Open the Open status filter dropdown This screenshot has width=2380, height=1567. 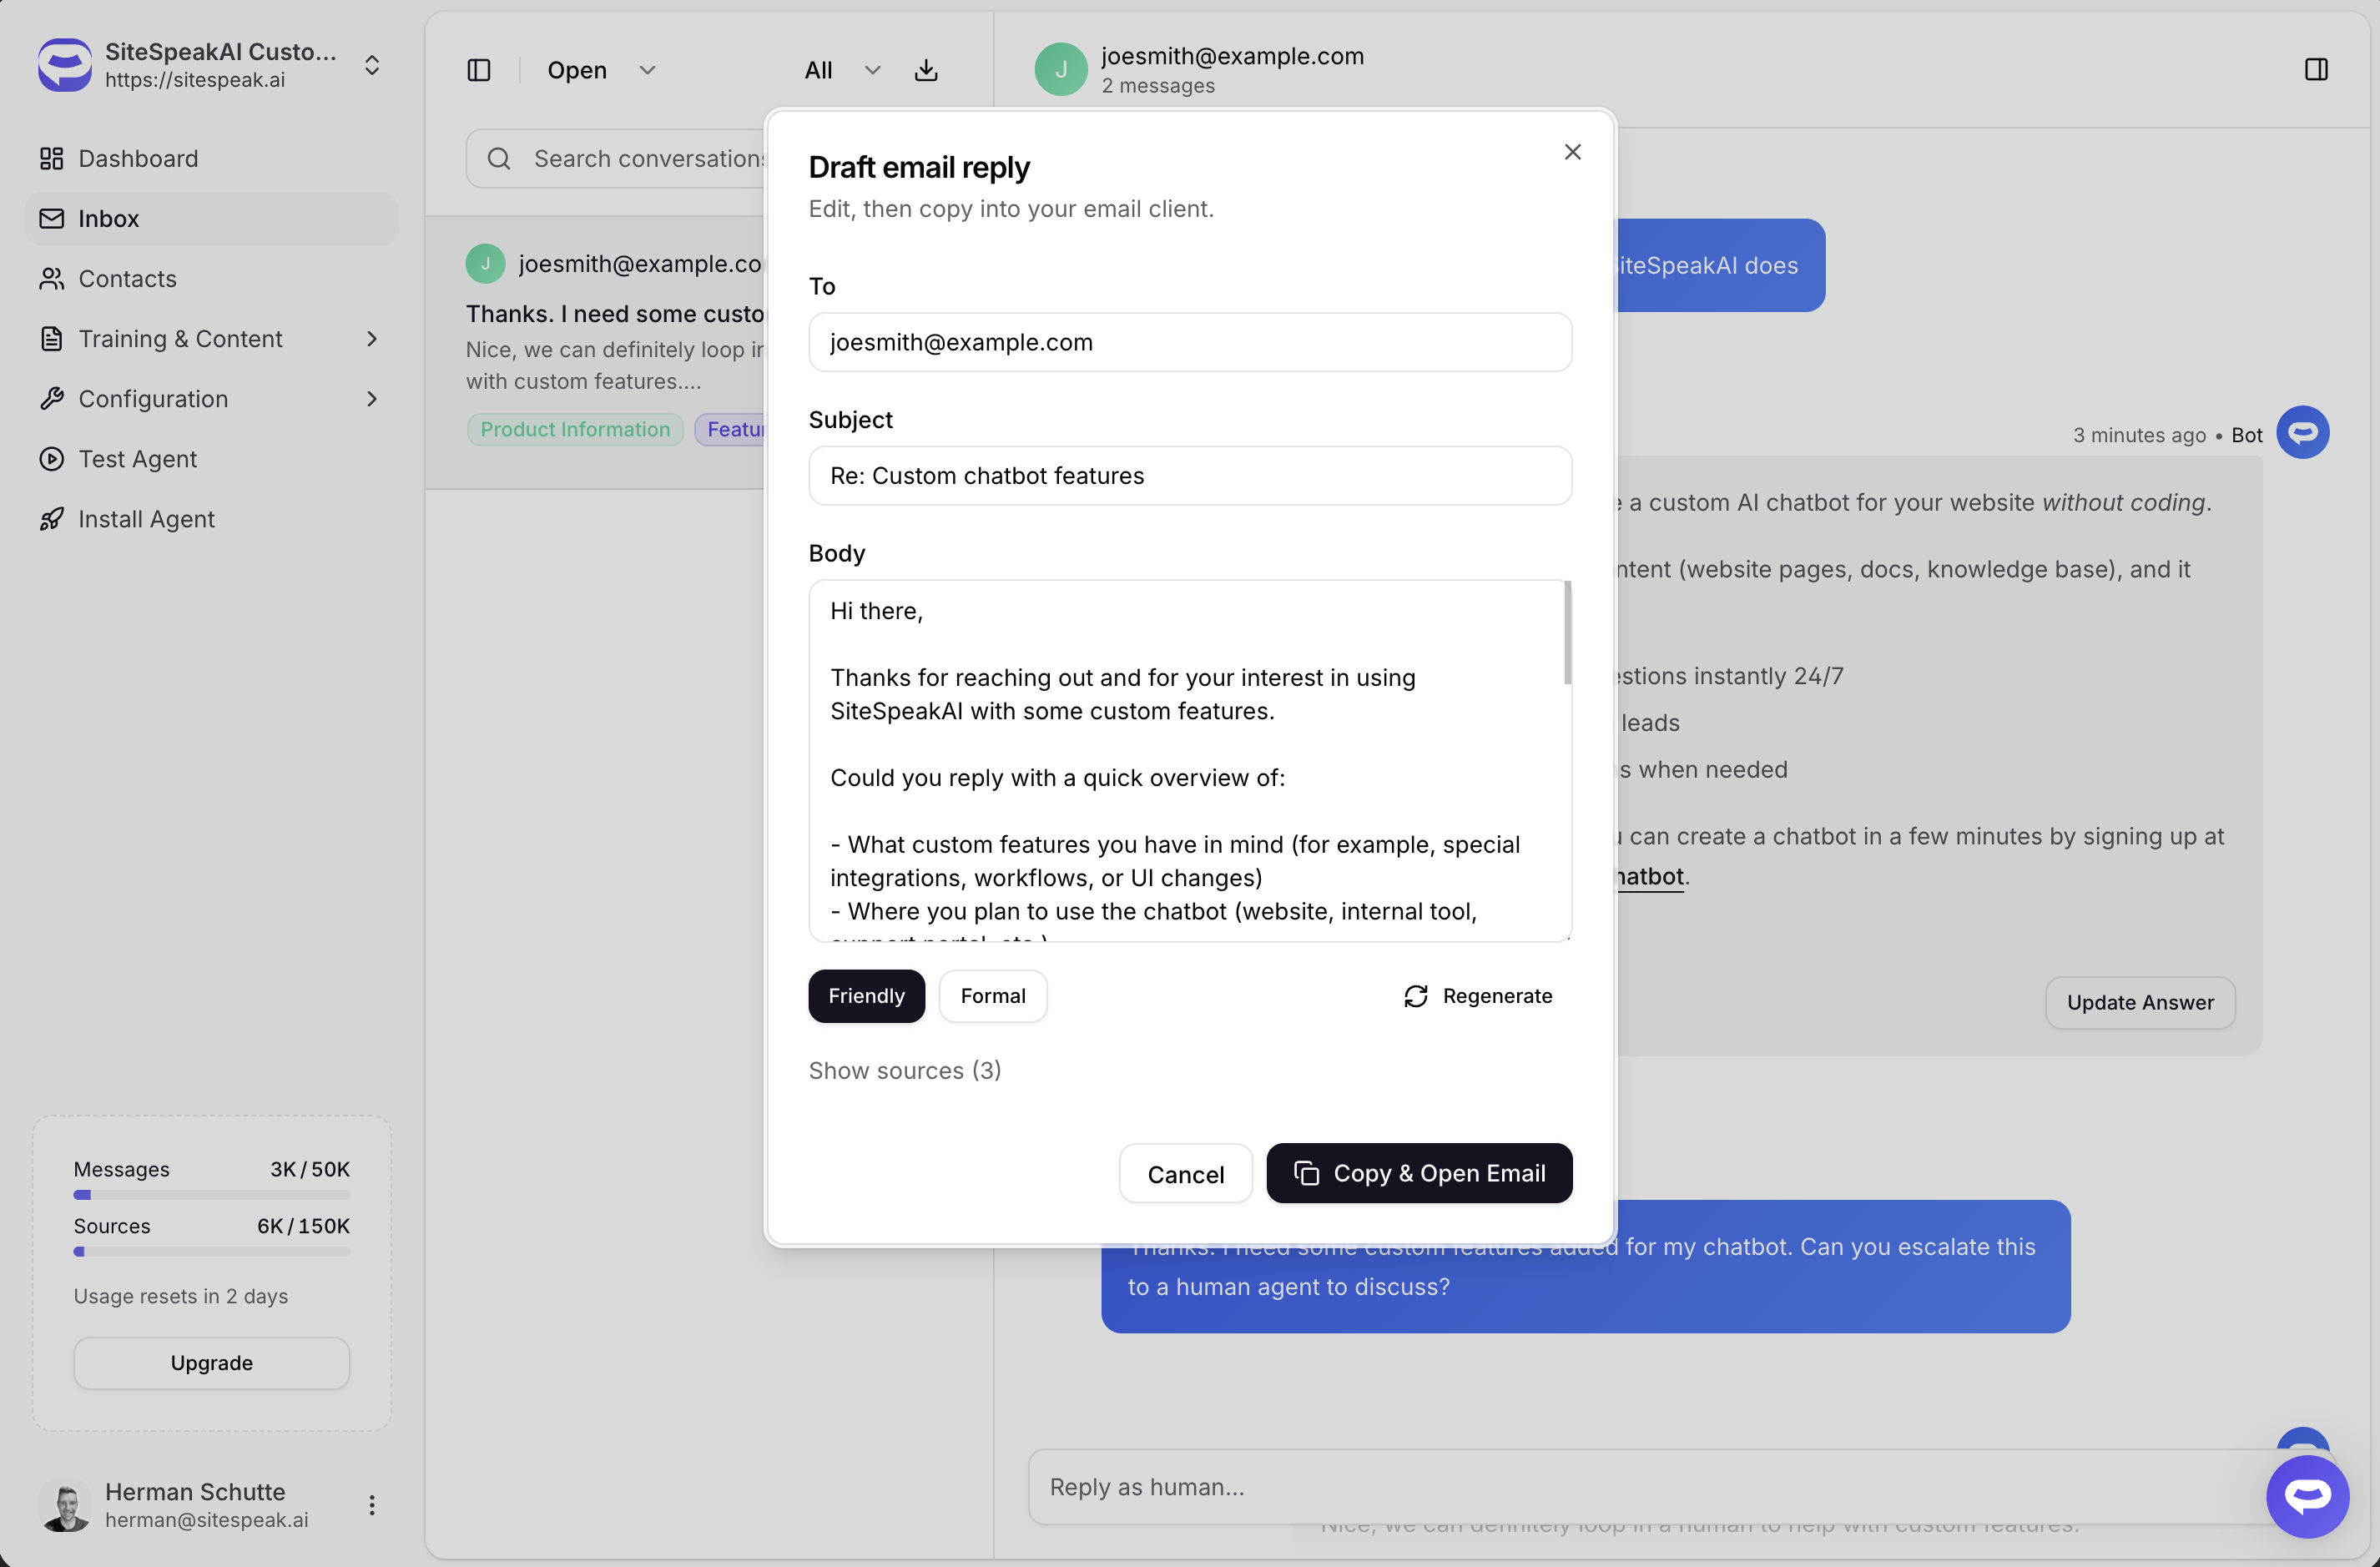click(601, 69)
